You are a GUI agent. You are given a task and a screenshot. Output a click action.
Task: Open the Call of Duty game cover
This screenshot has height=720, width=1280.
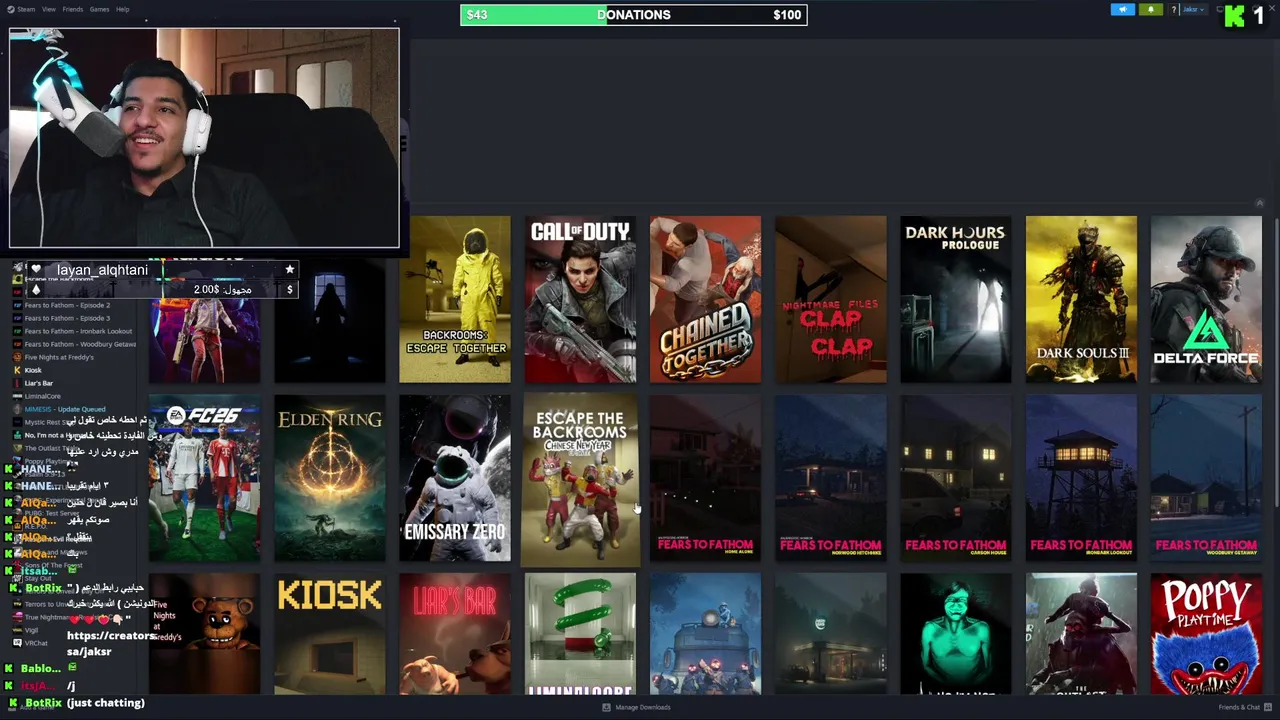tap(580, 299)
